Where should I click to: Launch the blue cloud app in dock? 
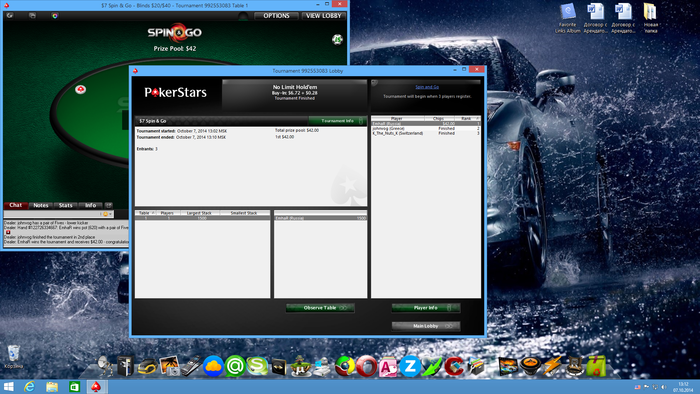coord(213,367)
